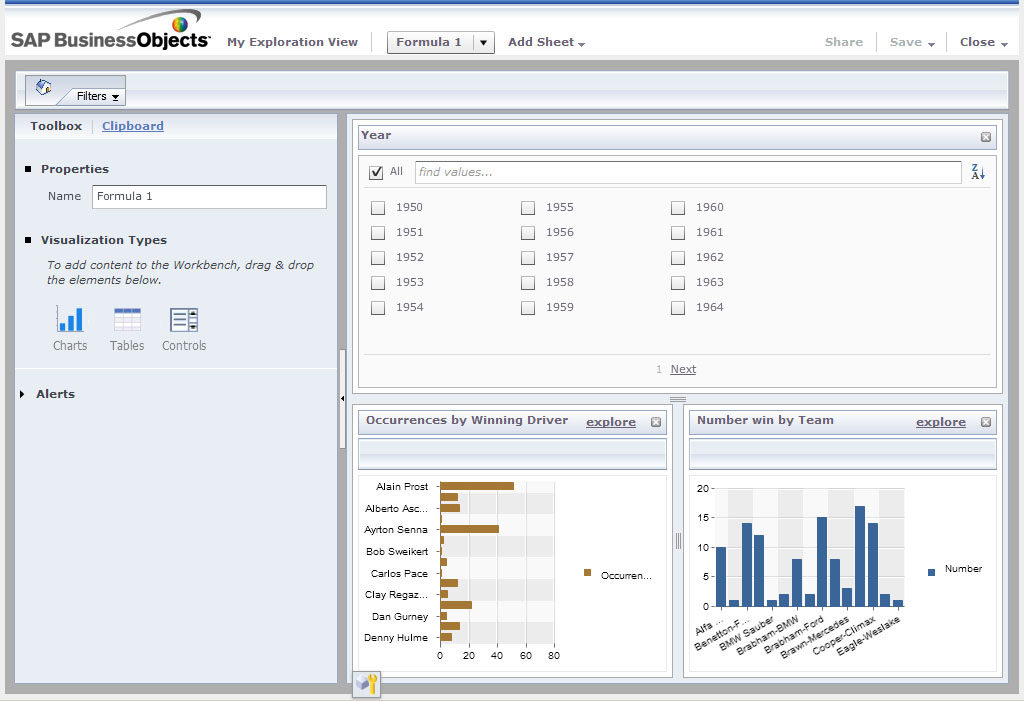This screenshot has width=1024, height=701.
Task: Open the Filters dropdown
Action: coord(98,97)
